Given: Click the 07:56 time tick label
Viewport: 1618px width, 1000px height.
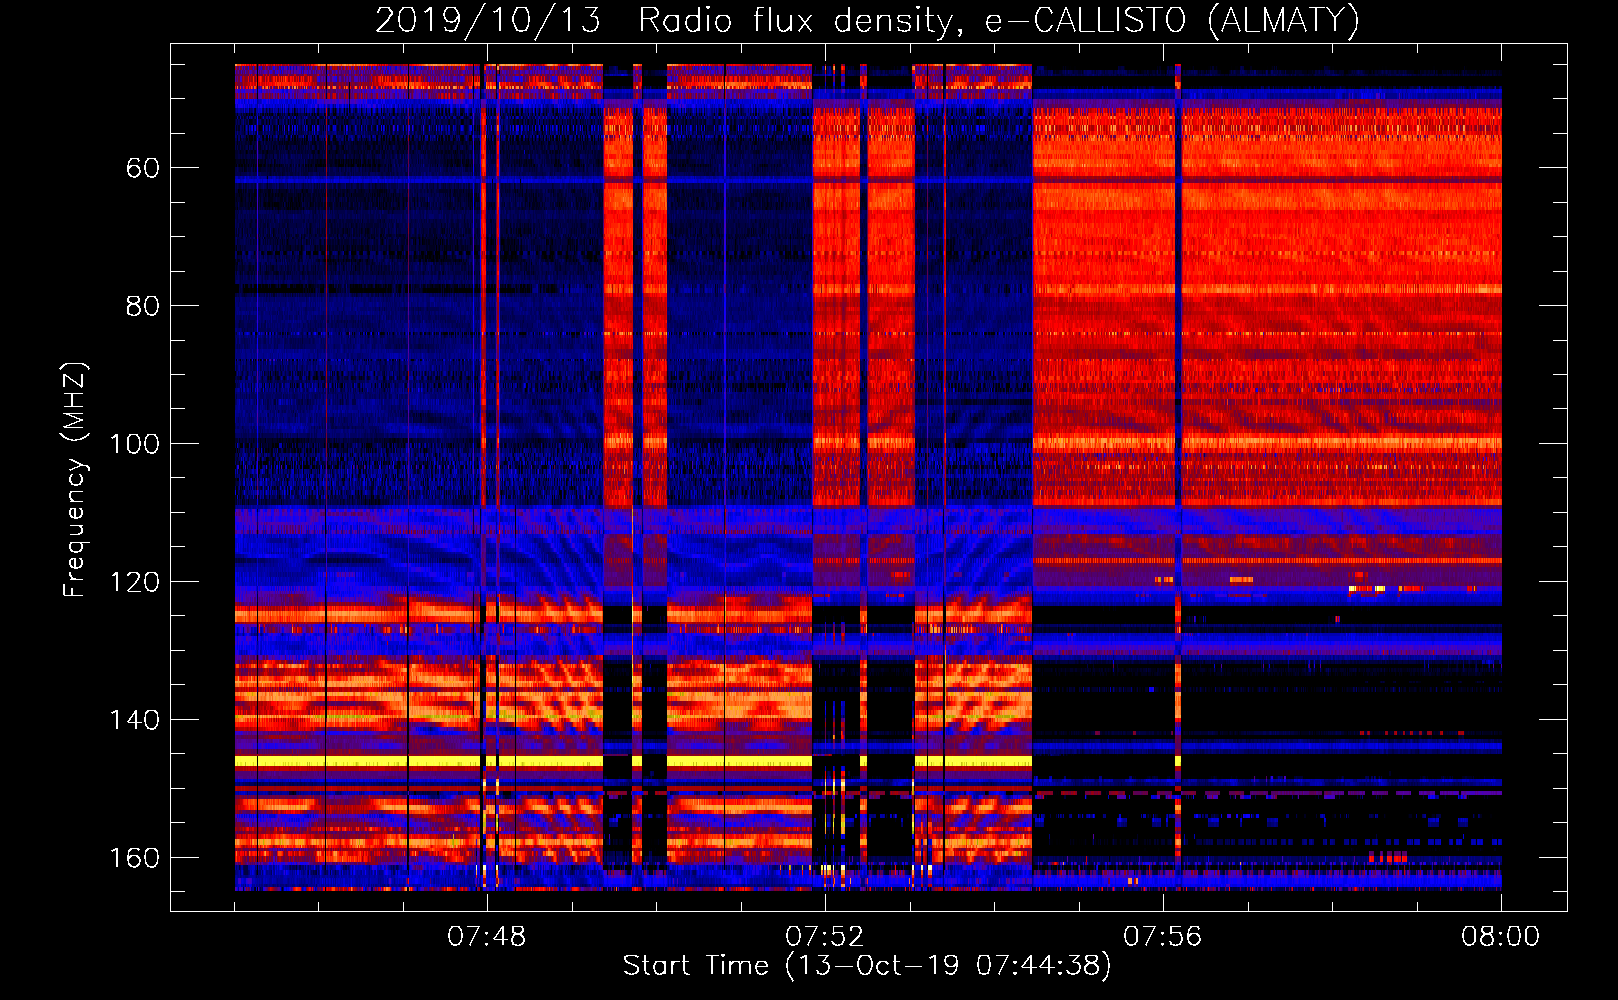Looking at the screenshot, I should [1162, 937].
